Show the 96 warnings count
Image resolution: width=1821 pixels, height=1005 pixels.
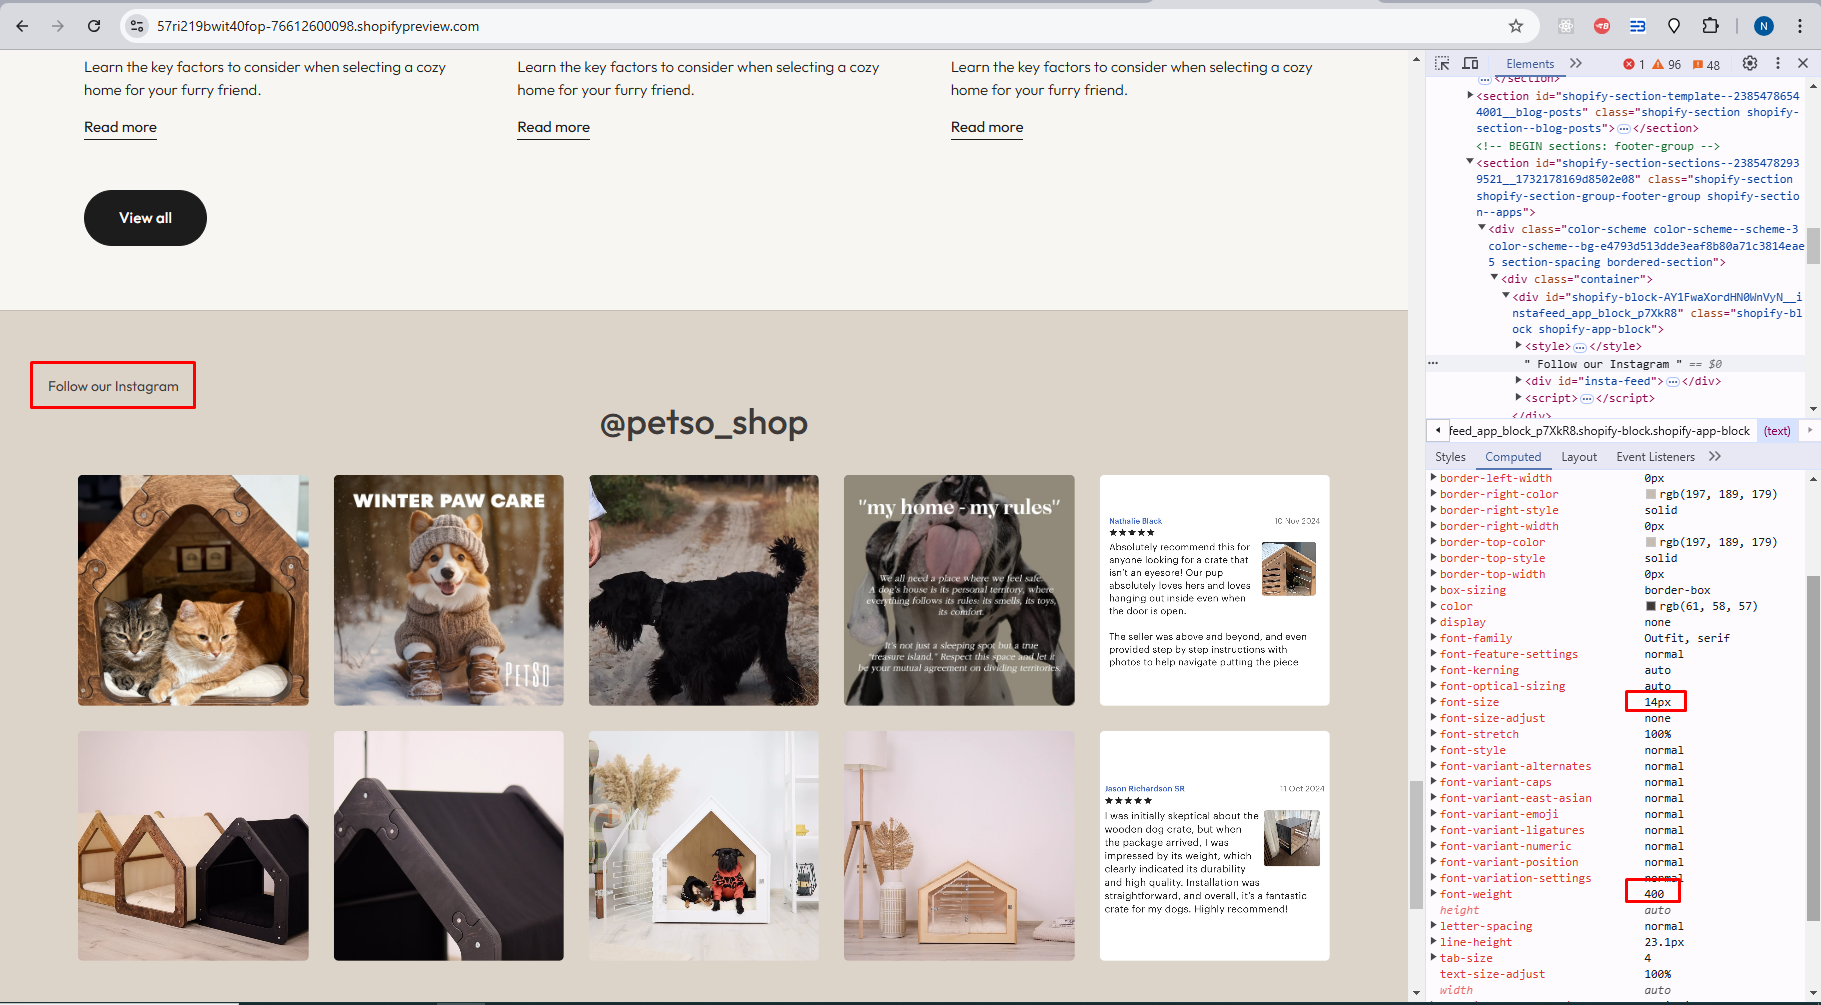(1667, 64)
